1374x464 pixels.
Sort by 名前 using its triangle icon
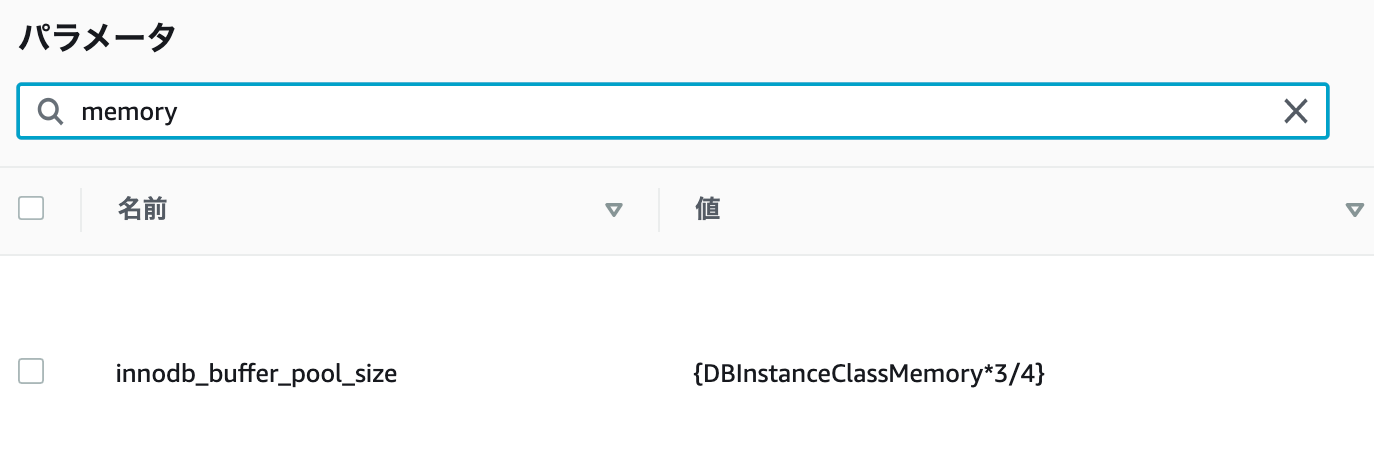pyautogui.click(x=614, y=210)
